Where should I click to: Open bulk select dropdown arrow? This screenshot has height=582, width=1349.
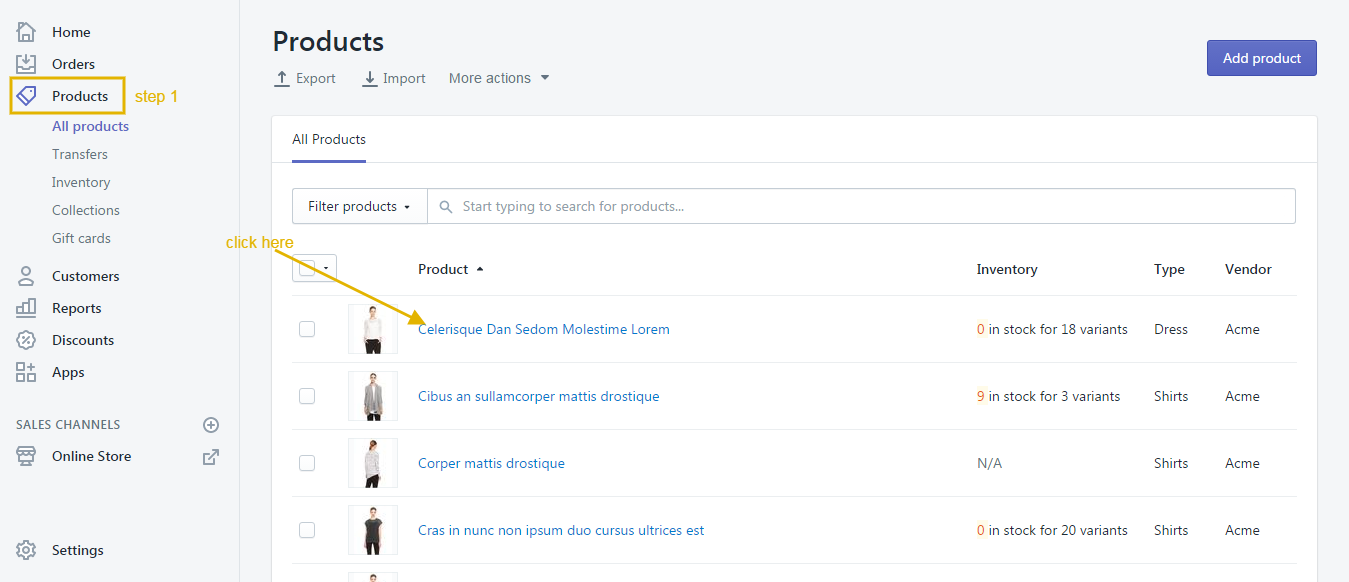tap(326, 269)
